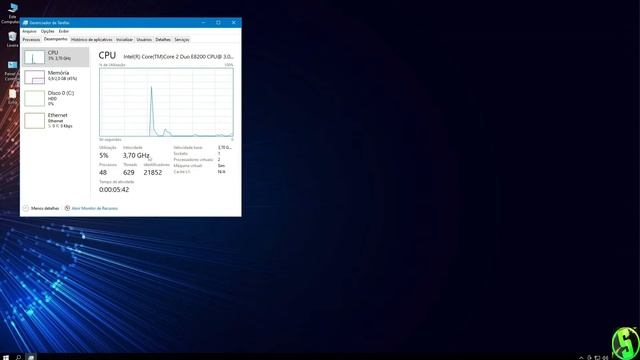Click the Task Manager title bar icon
The image size is (640, 360).
[x=25, y=23]
